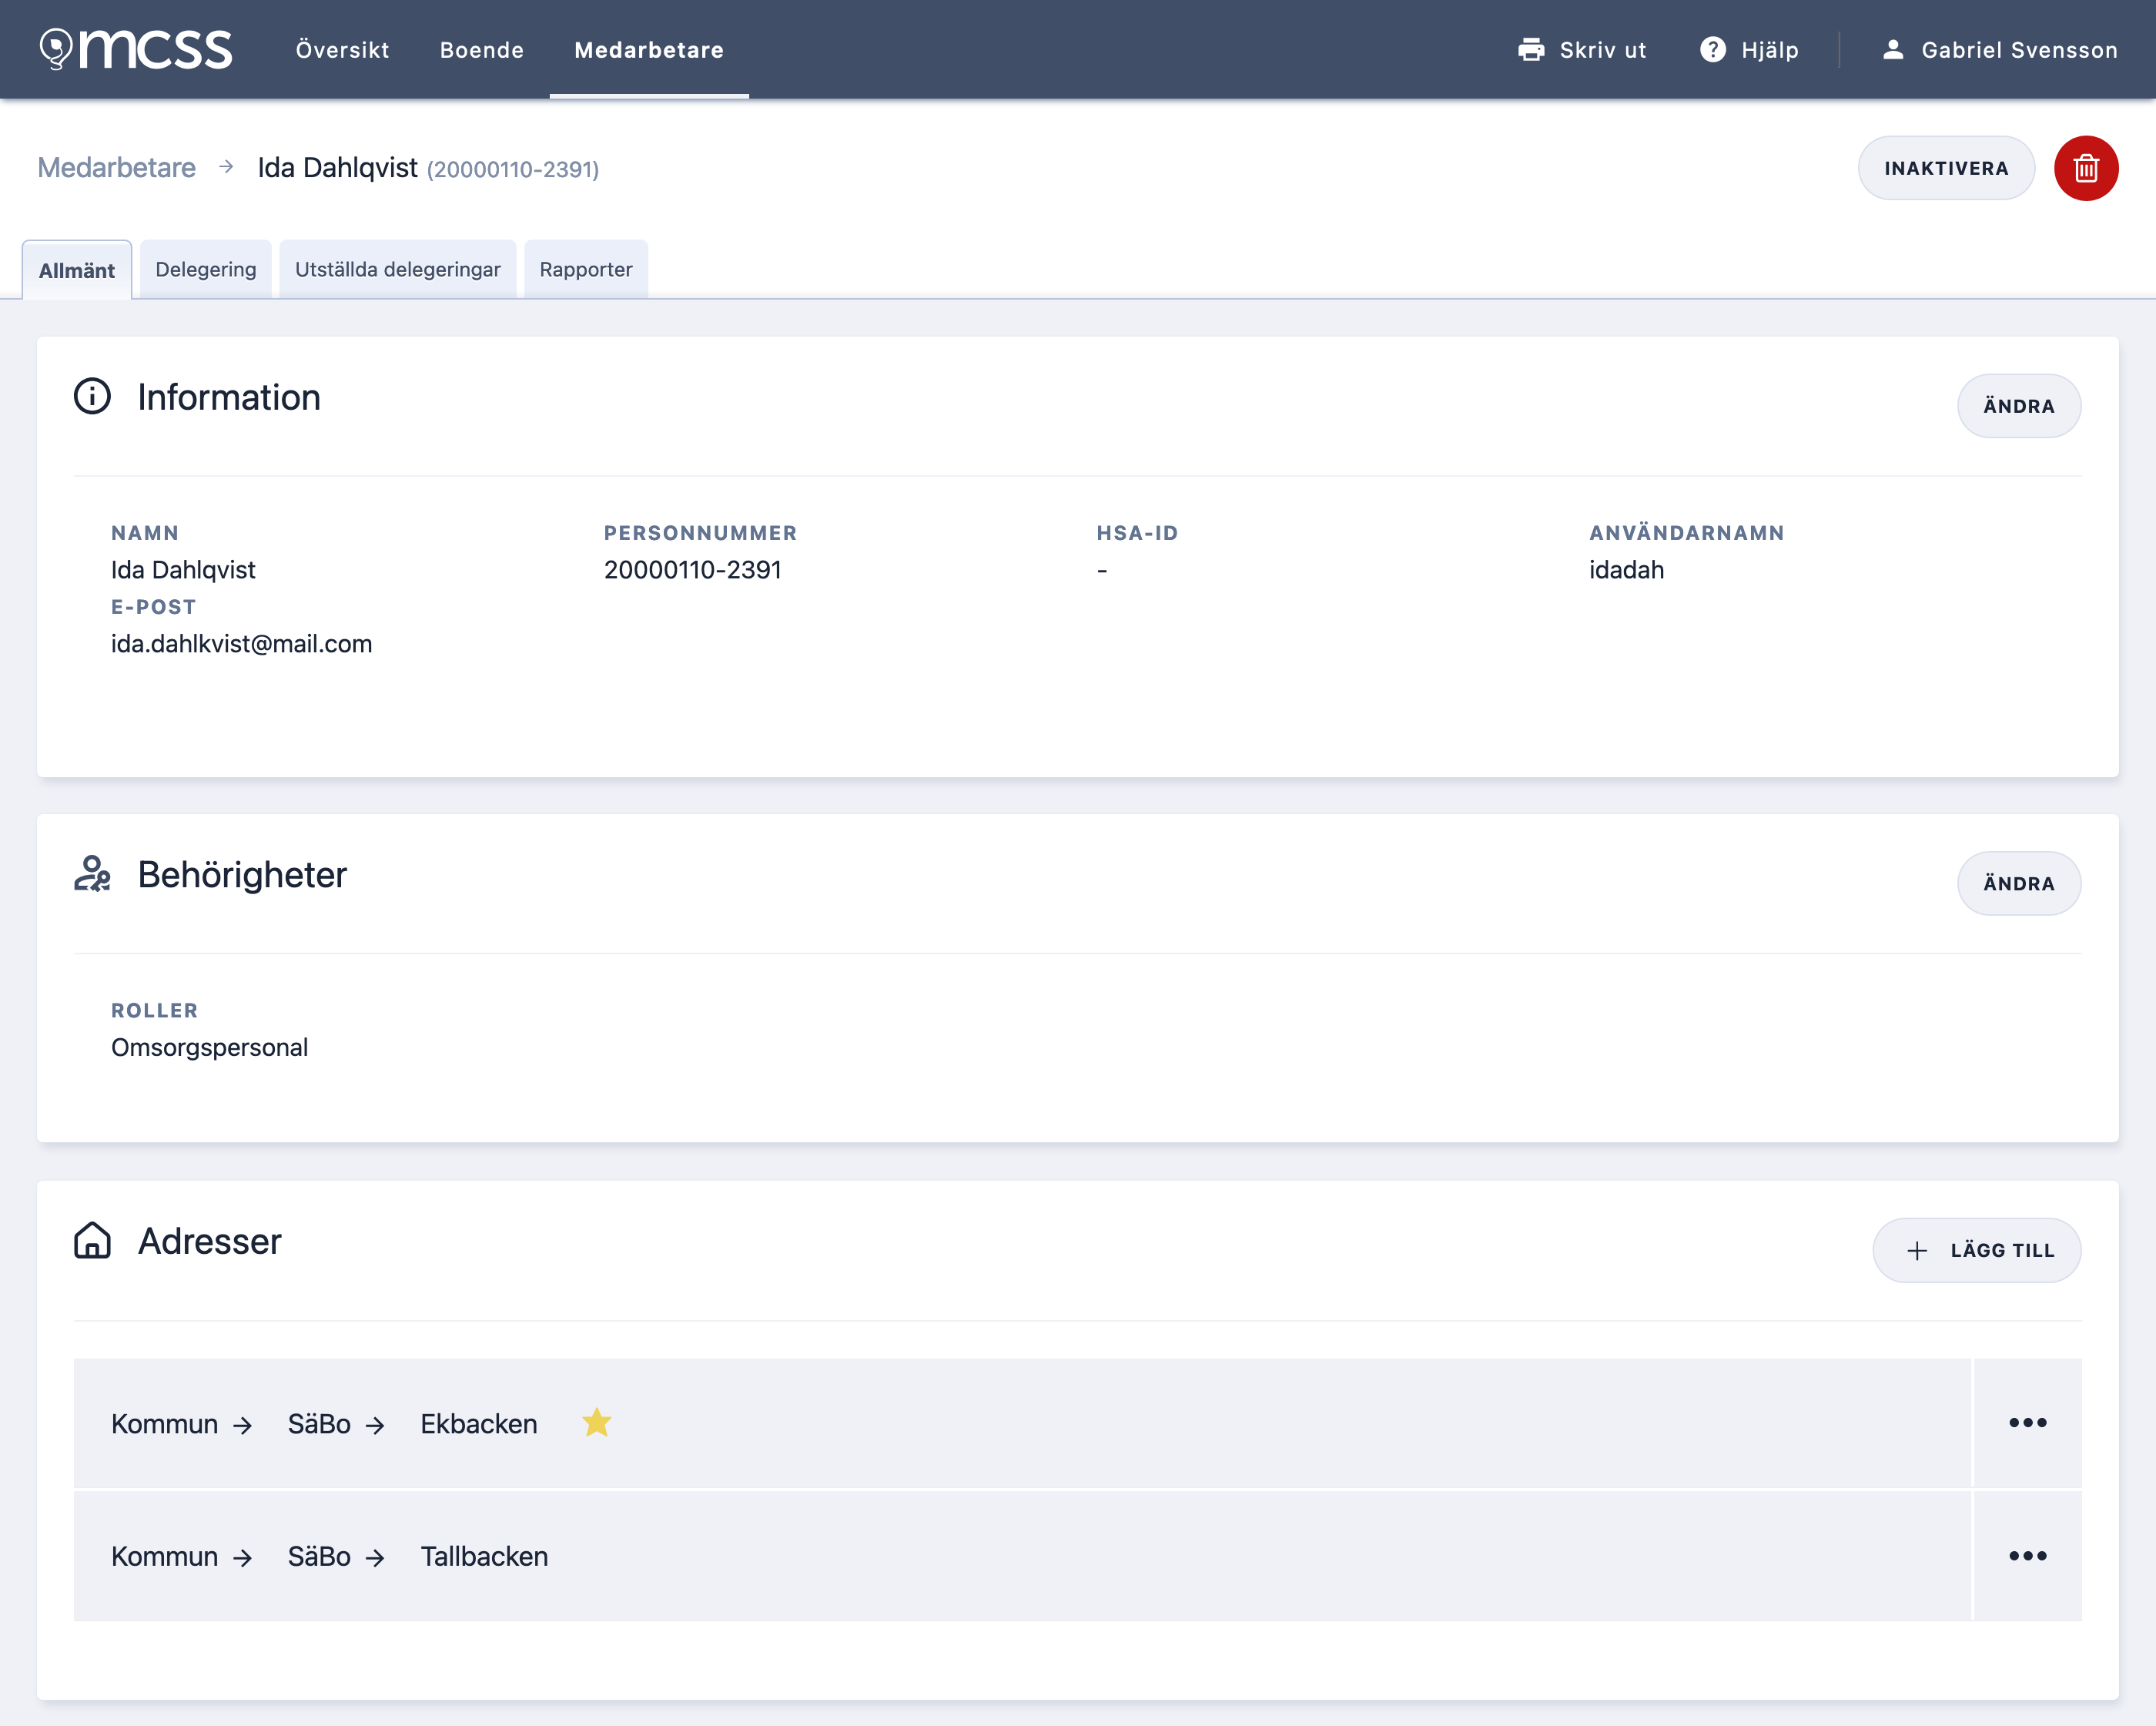This screenshot has height=1726, width=2156.
Task: Click the Information circle icon
Action: pyautogui.click(x=92, y=396)
